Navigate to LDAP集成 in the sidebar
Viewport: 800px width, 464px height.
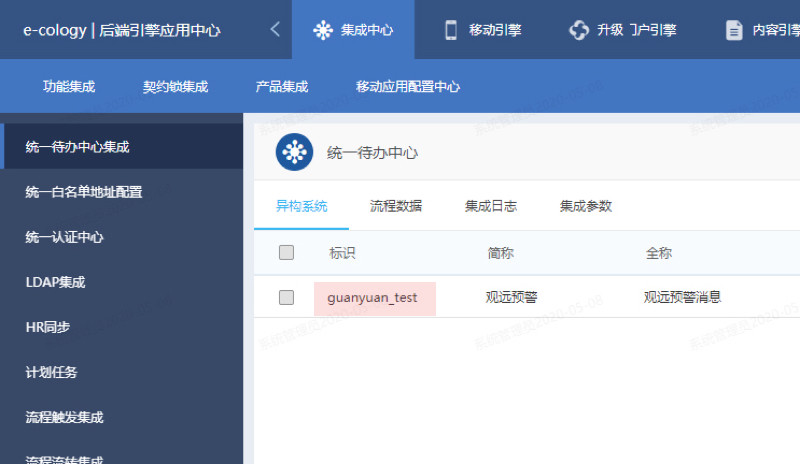[x=55, y=282]
